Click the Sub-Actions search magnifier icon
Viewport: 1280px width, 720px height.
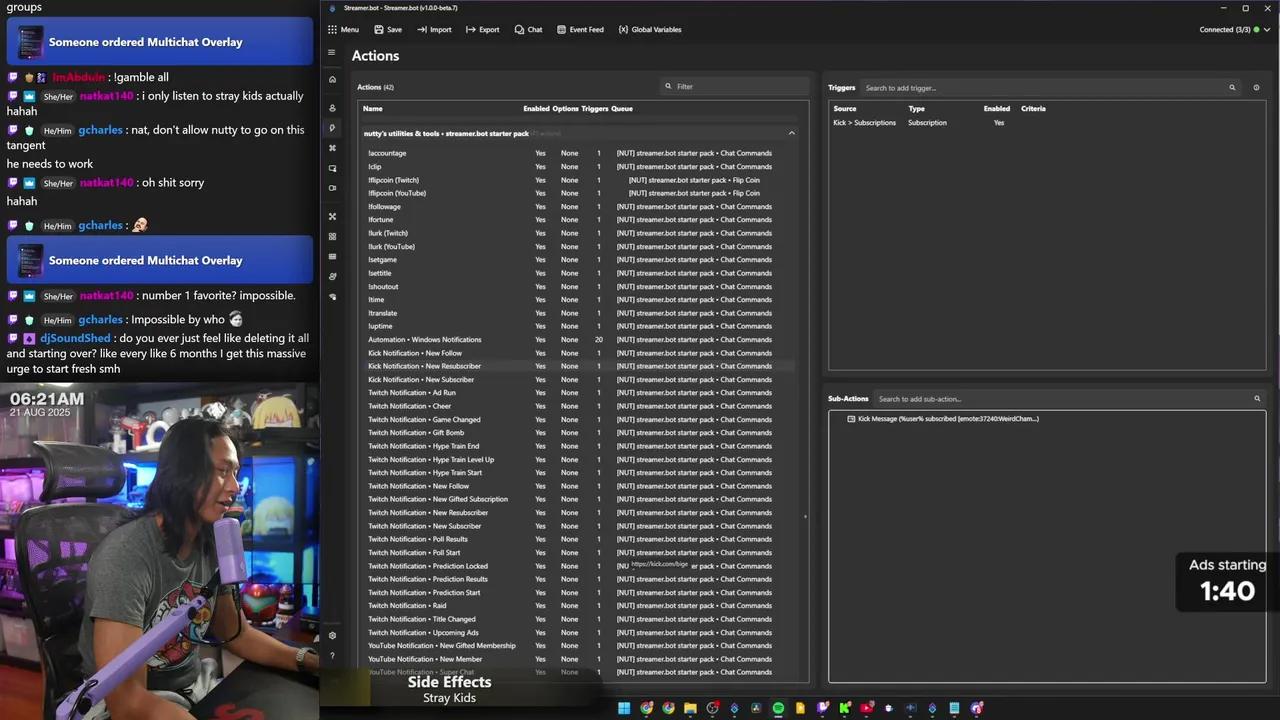point(1257,399)
